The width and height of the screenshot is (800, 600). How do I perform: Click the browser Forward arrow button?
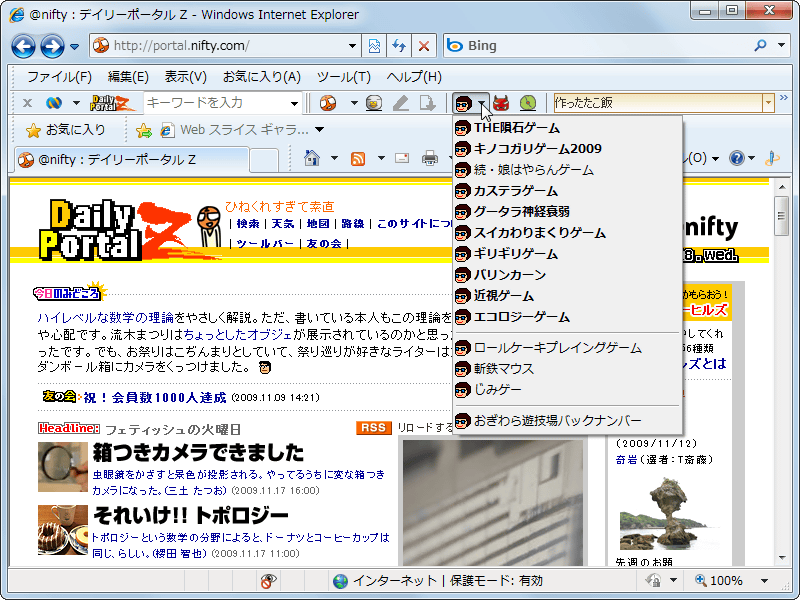(x=52, y=46)
